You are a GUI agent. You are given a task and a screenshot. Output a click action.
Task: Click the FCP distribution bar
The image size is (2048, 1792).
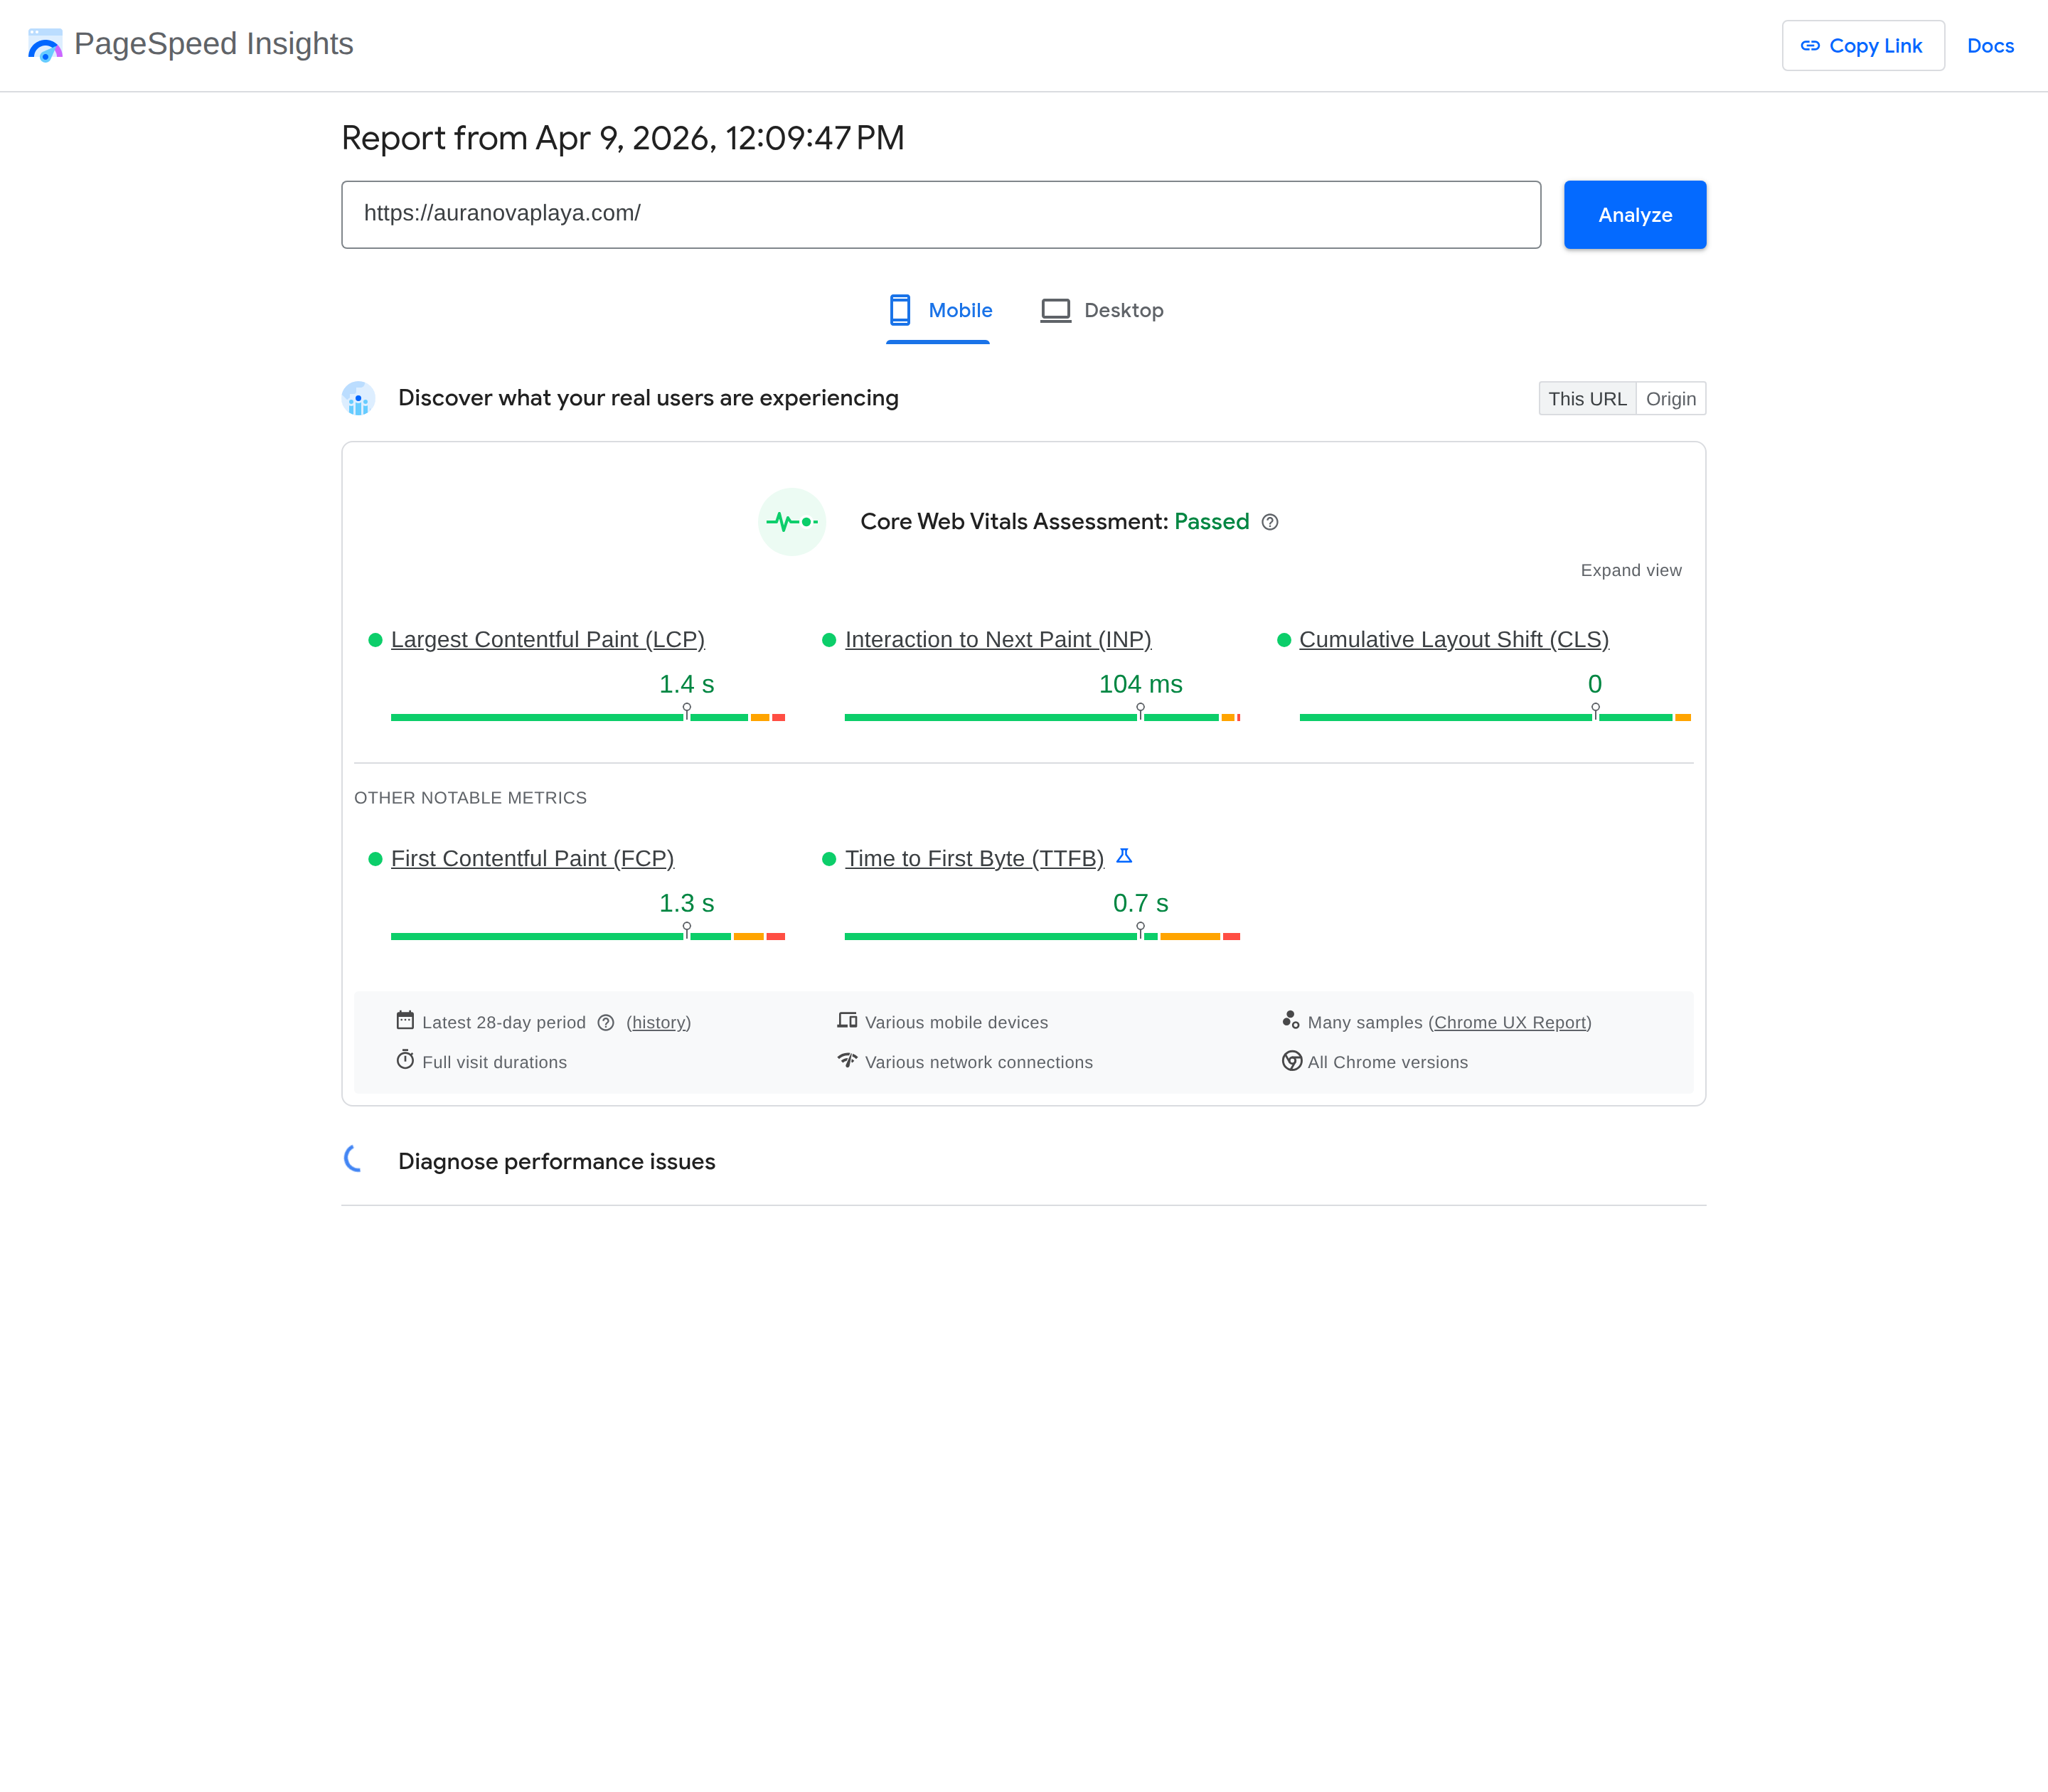point(588,936)
